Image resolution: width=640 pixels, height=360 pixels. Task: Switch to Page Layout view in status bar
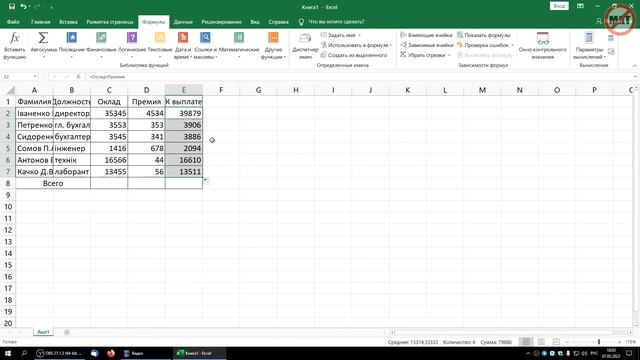[x=541, y=342]
